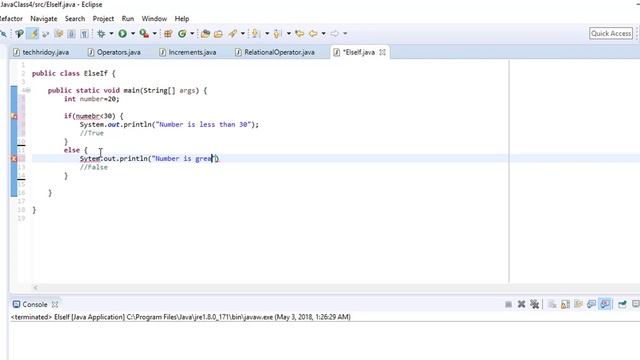The height and width of the screenshot is (360, 640).
Task: Click Pin Console icon
Action: click(x=622, y=304)
